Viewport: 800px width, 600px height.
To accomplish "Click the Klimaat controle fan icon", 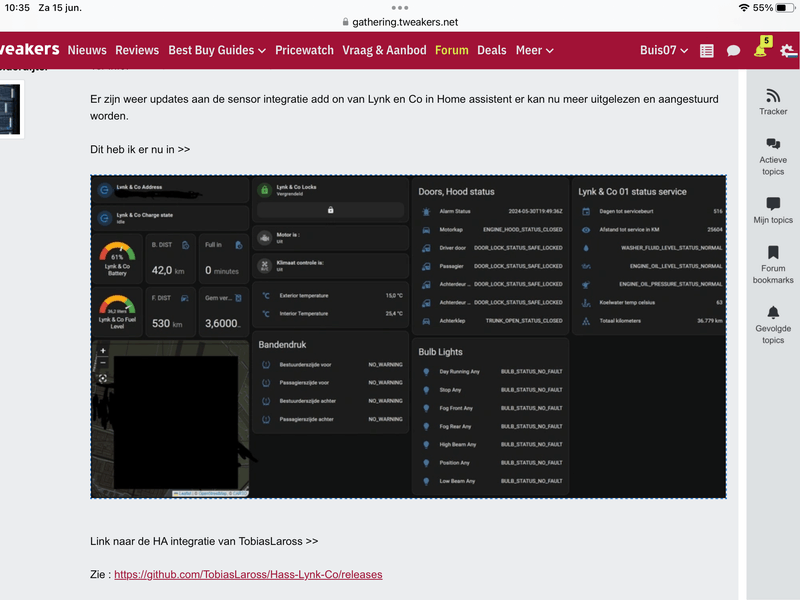I will [264, 265].
